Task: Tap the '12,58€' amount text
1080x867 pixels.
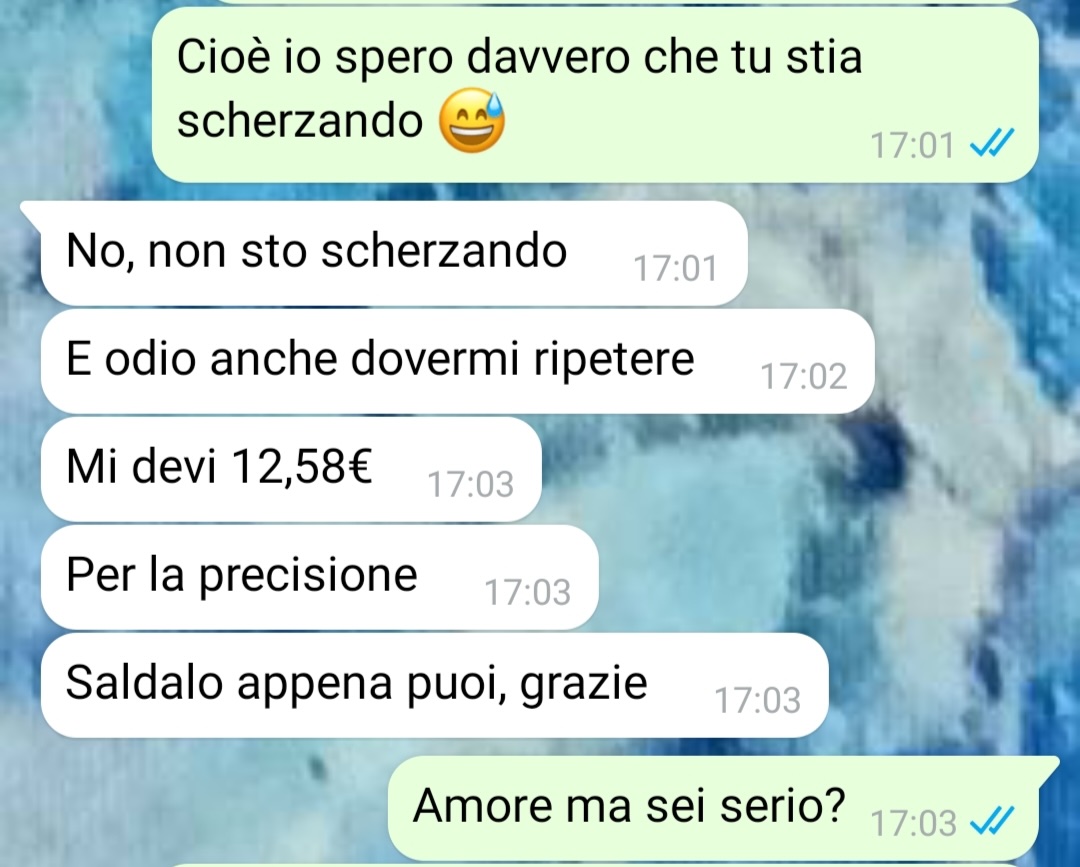Action: point(302,466)
